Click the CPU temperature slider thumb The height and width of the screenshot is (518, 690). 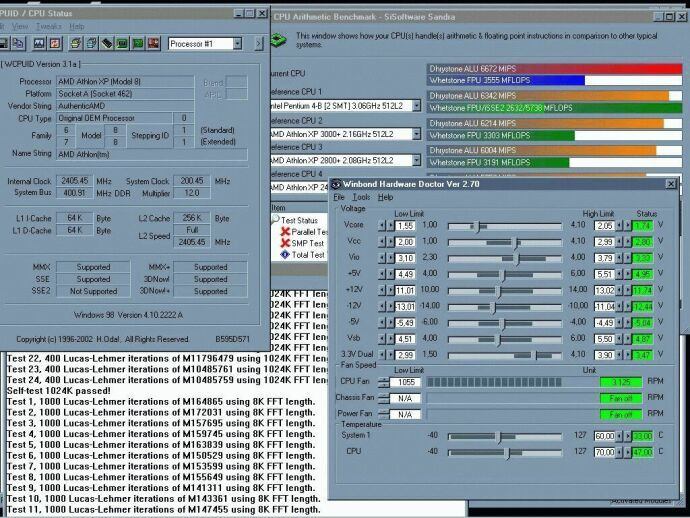[x=508, y=453]
